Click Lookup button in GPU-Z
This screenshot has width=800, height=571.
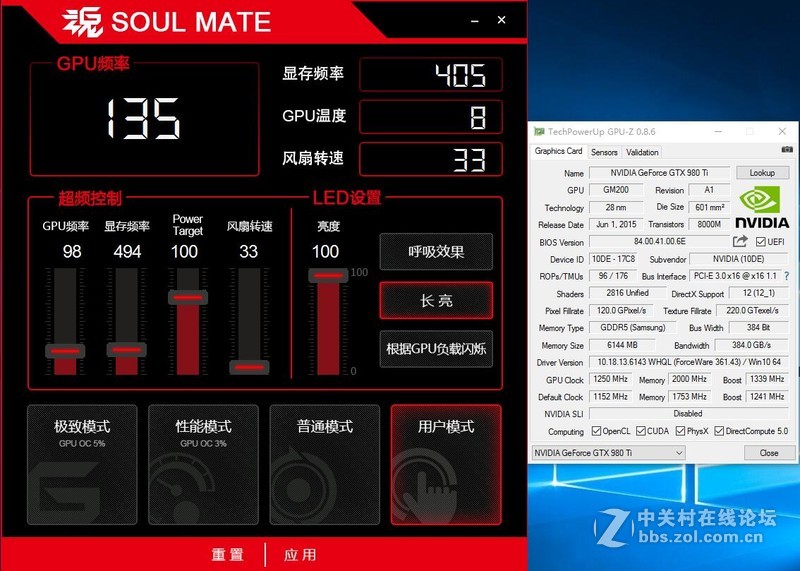point(762,172)
